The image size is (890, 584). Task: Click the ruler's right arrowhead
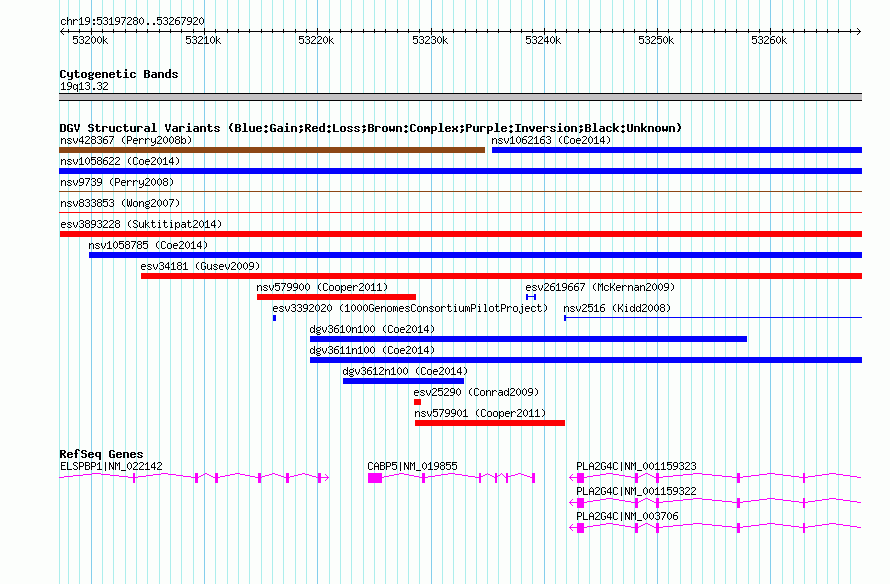coord(858,31)
